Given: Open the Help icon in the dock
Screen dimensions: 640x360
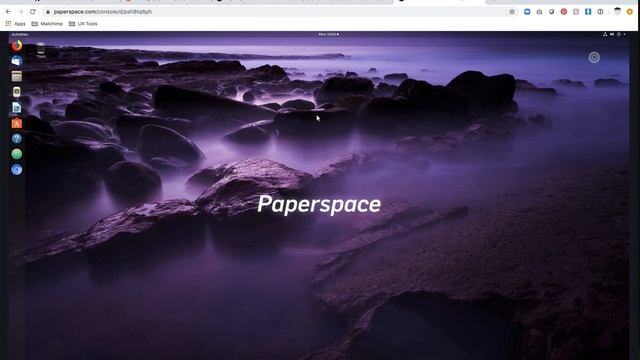Looking at the screenshot, I should (x=17, y=138).
